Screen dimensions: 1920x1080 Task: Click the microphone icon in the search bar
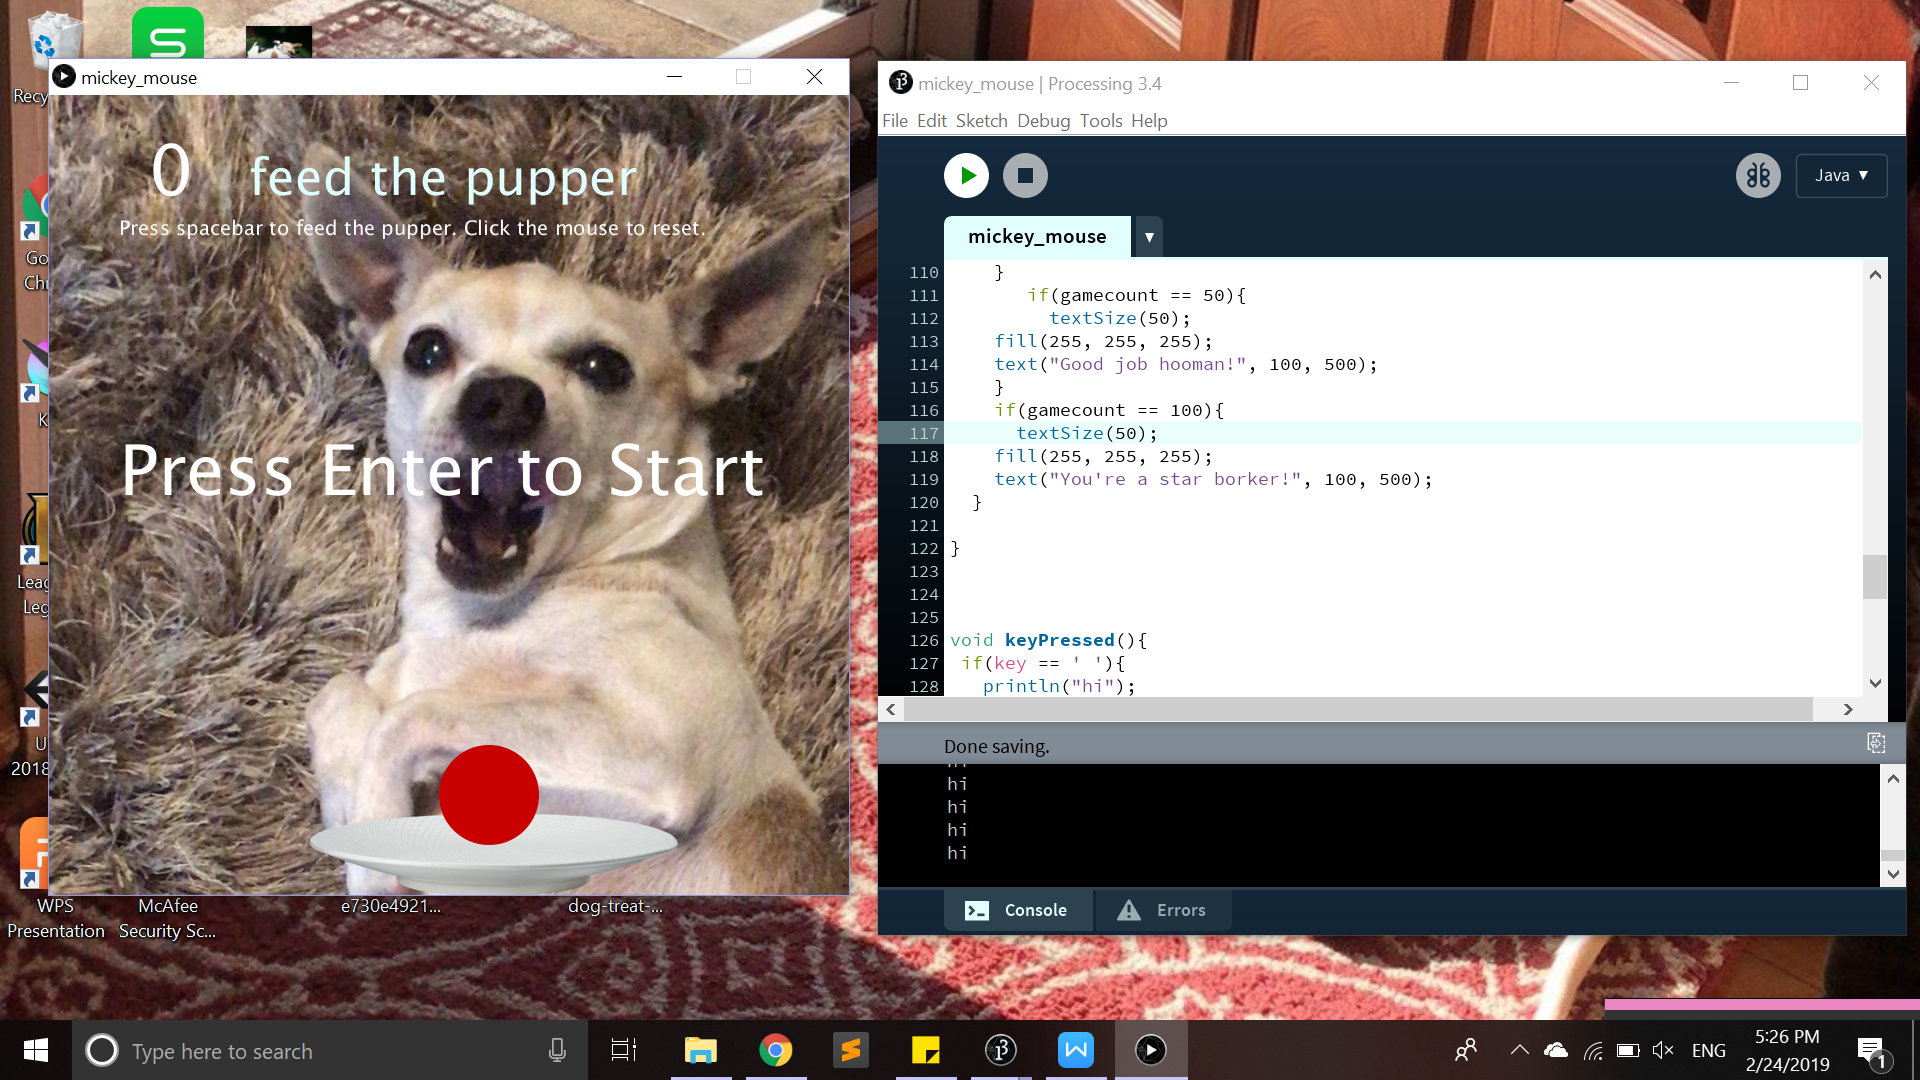pos(557,1050)
